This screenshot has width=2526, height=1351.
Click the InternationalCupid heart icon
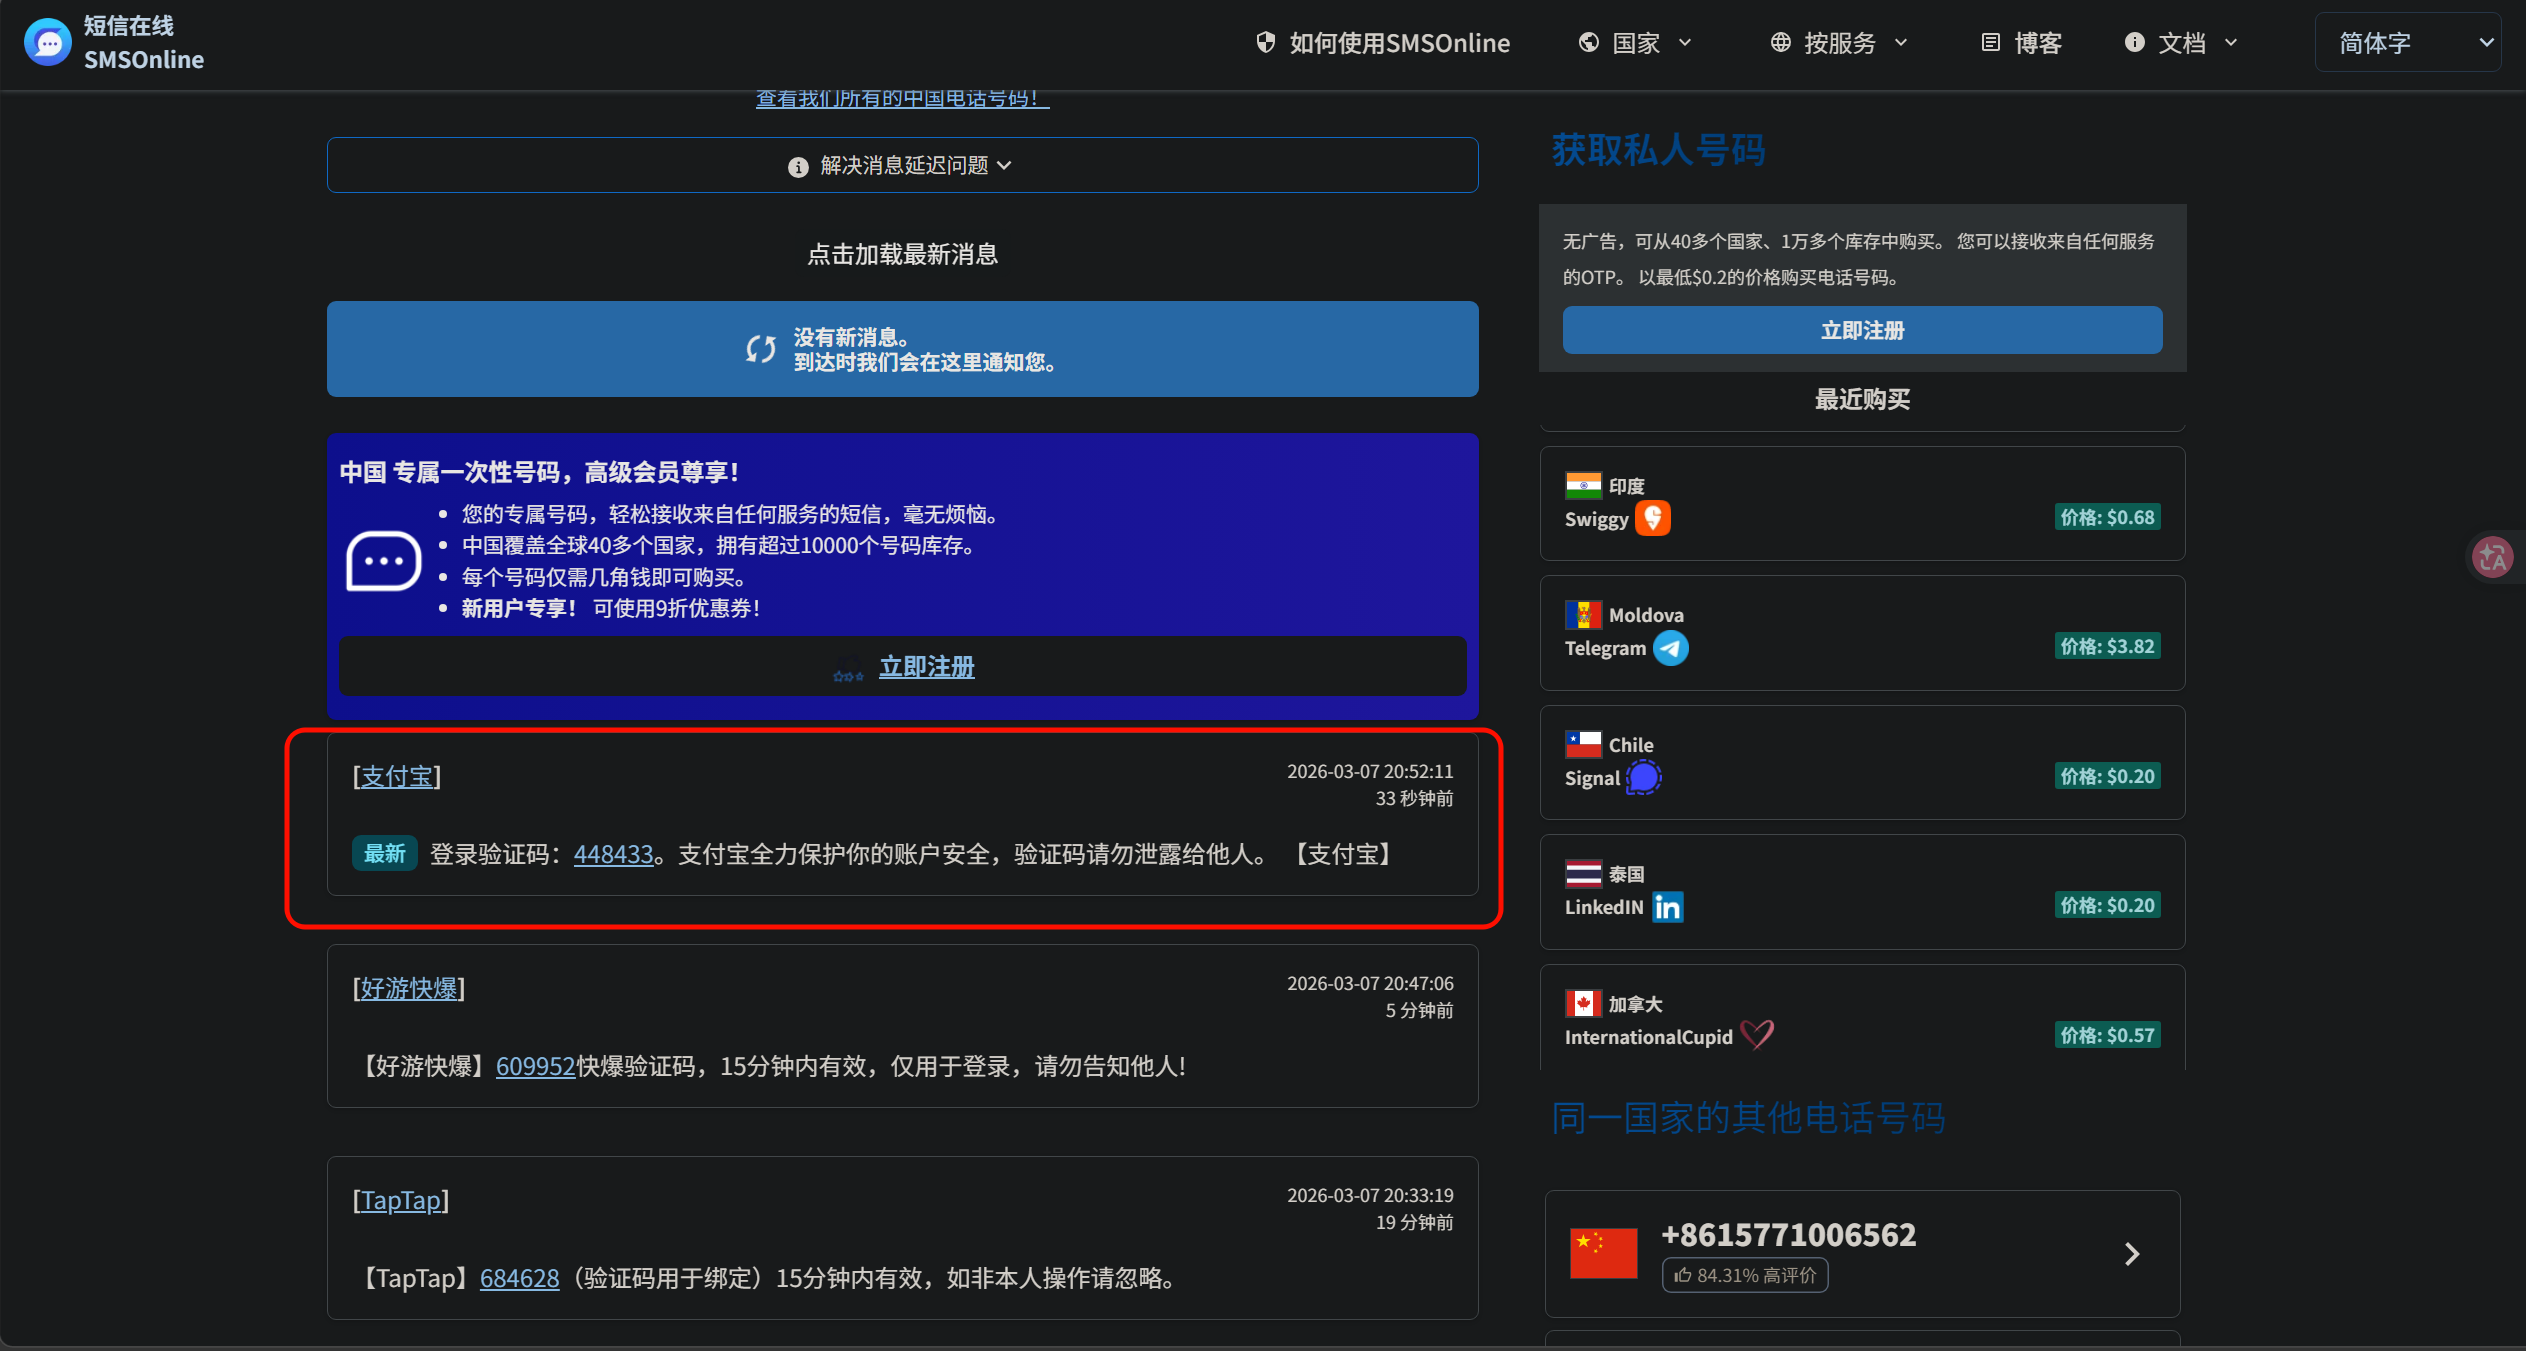pyautogui.click(x=1756, y=1035)
